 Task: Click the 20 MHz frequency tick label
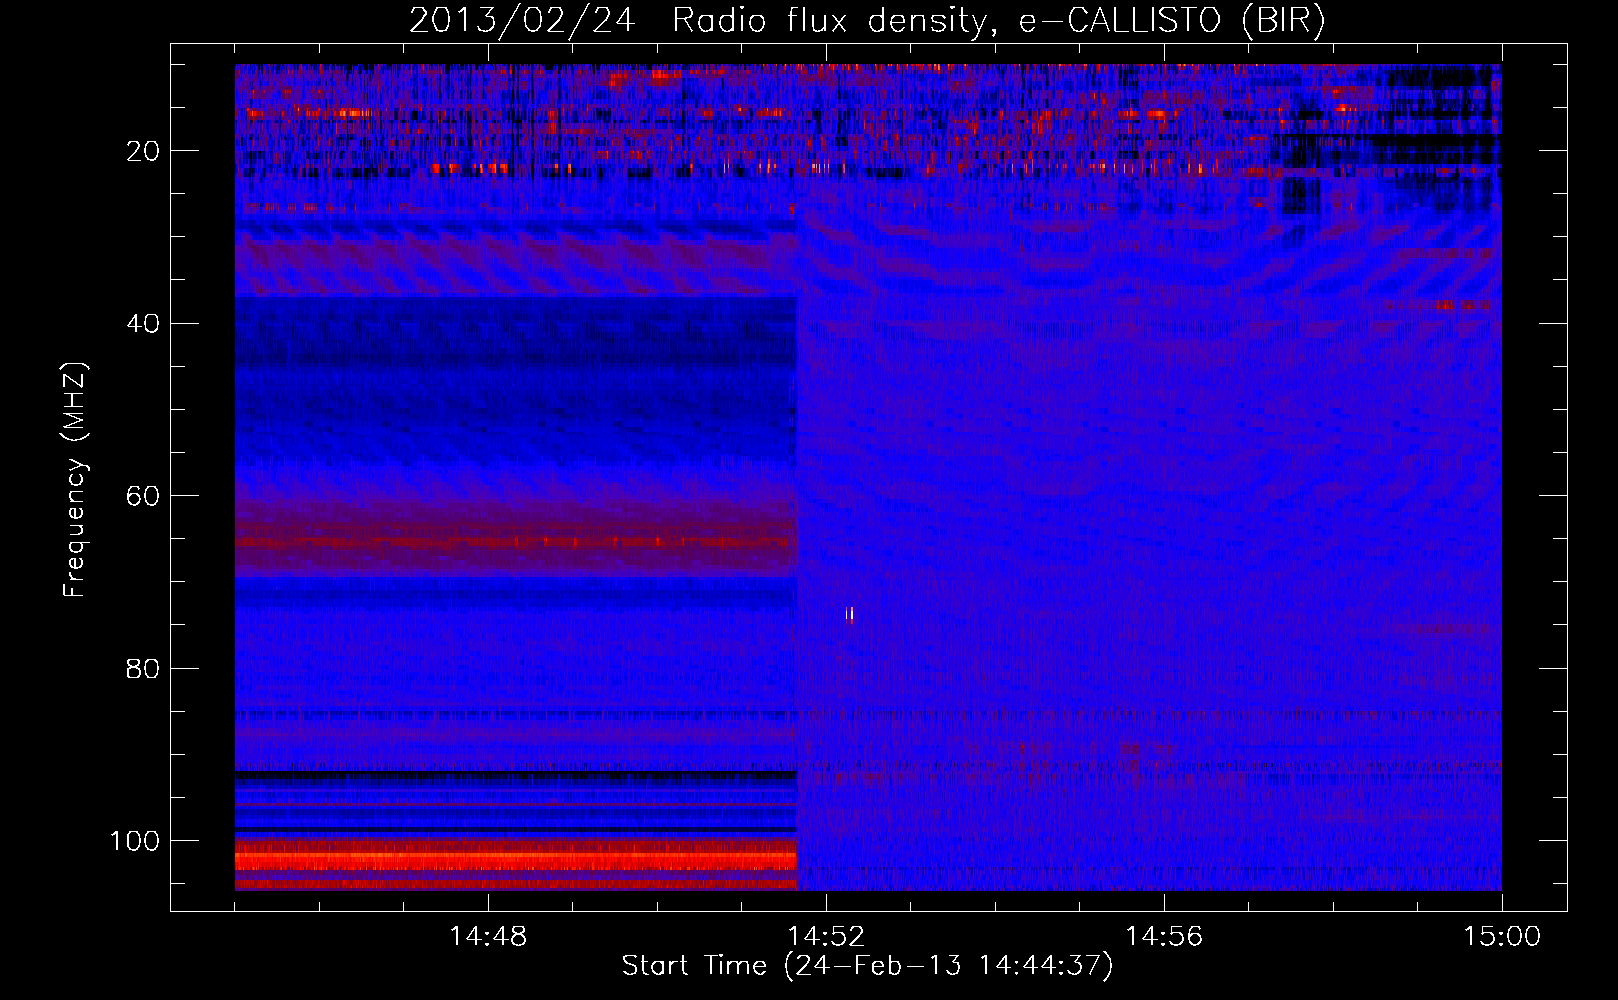[143, 151]
